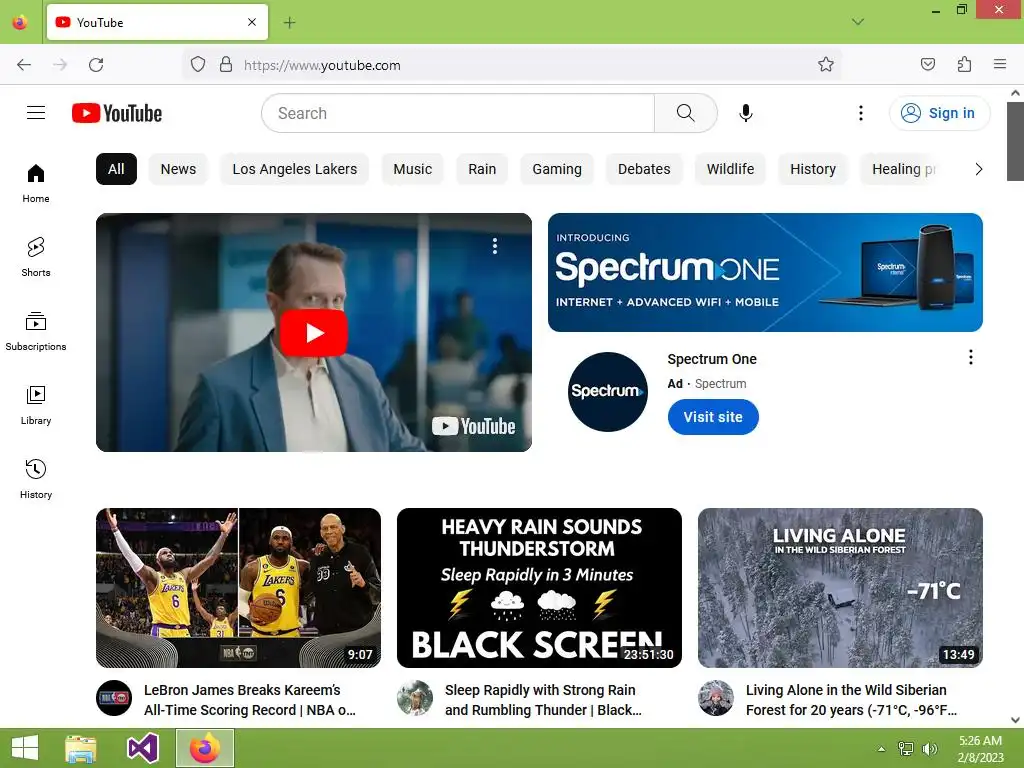Start voice search with microphone icon
1024x768 pixels.
[x=745, y=113]
